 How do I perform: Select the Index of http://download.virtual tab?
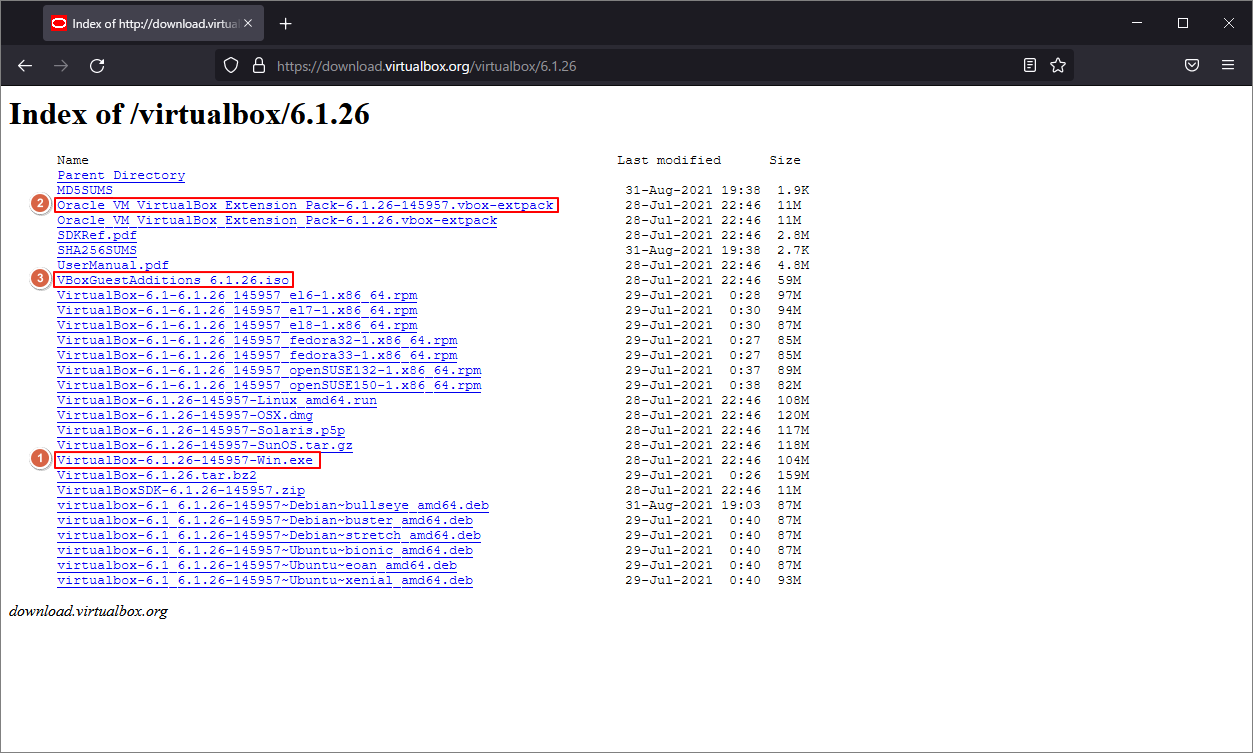[x=153, y=23]
